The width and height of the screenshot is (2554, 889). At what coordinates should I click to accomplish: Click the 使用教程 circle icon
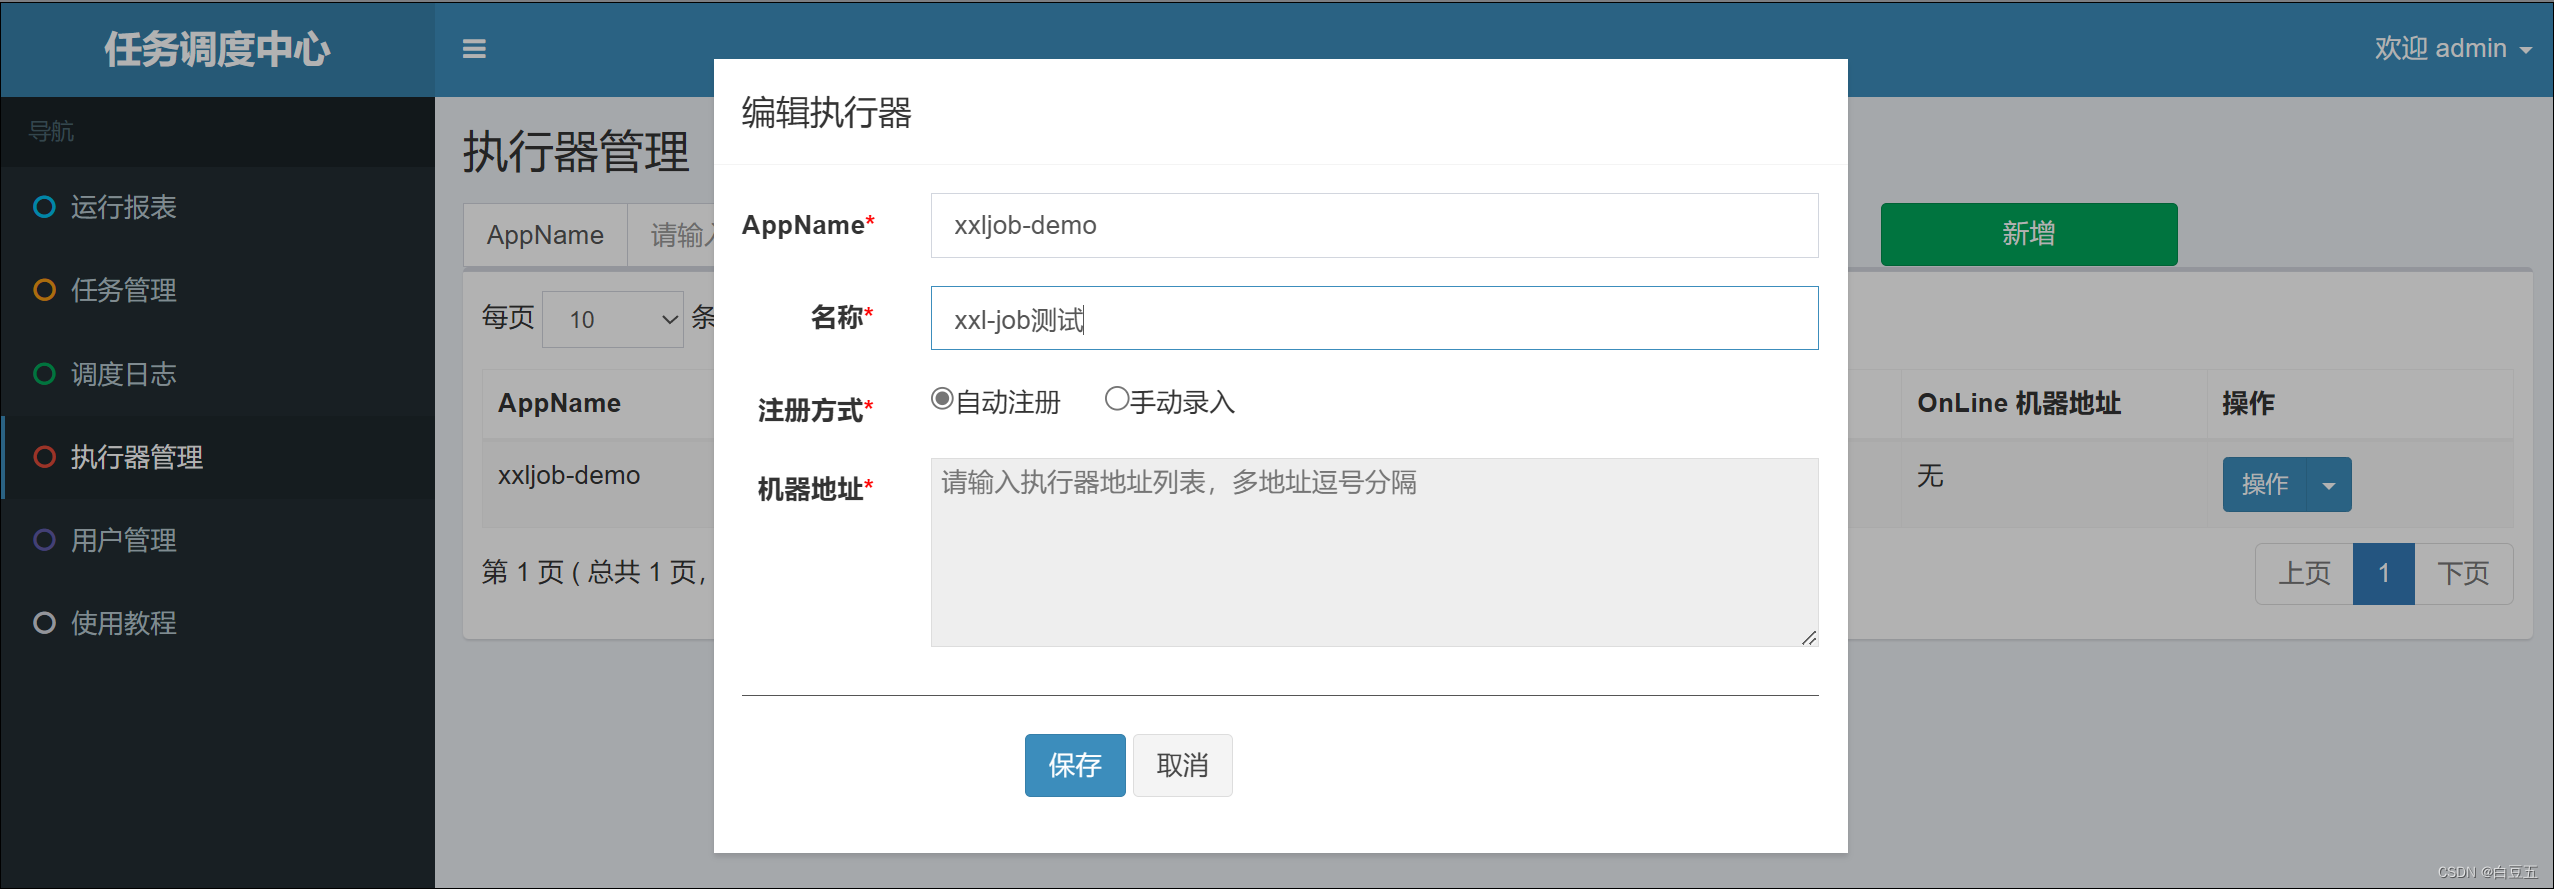(x=44, y=623)
